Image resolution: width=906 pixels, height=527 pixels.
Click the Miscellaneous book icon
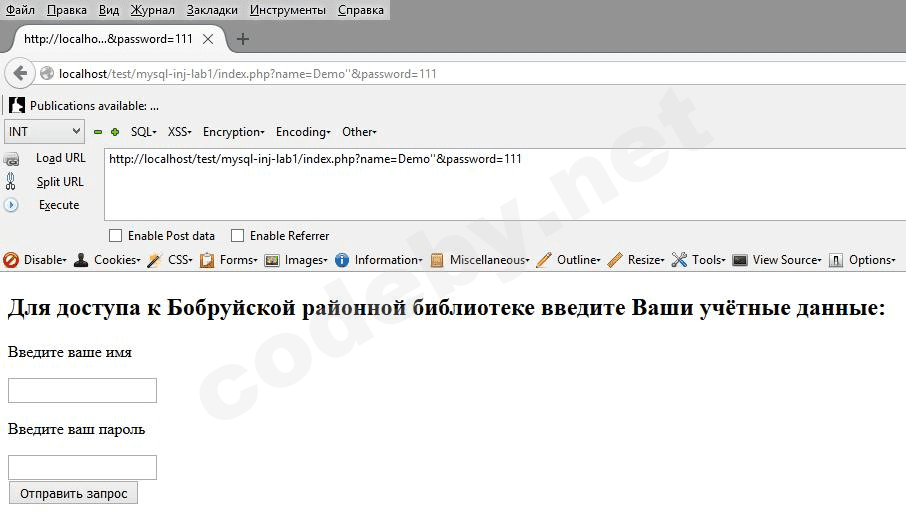tap(437, 261)
